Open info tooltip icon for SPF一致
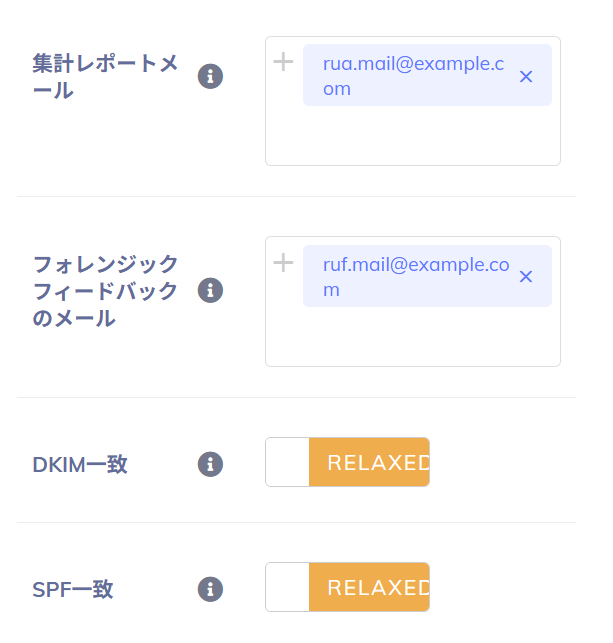The height and width of the screenshot is (643, 613). tap(210, 589)
